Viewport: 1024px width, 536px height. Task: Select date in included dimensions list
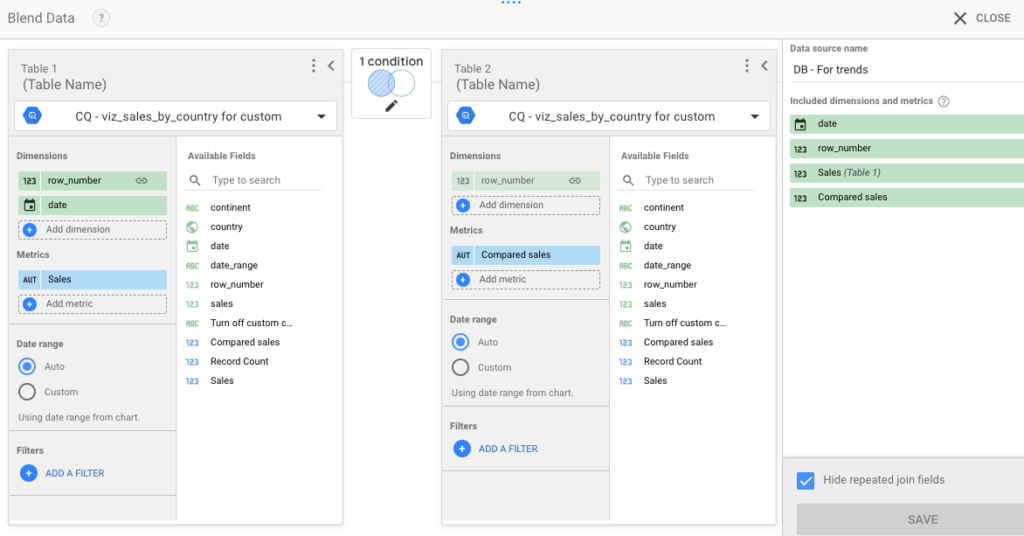tap(906, 124)
